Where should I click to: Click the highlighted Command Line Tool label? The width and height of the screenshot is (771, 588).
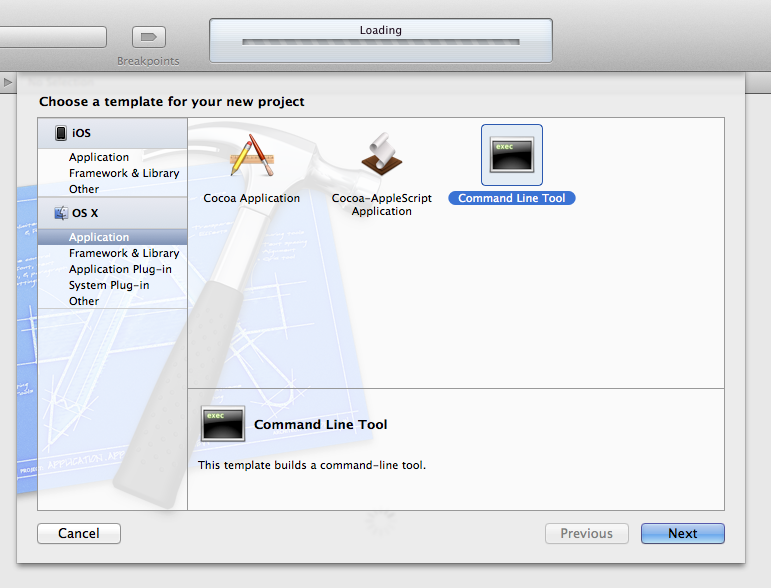coord(512,198)
